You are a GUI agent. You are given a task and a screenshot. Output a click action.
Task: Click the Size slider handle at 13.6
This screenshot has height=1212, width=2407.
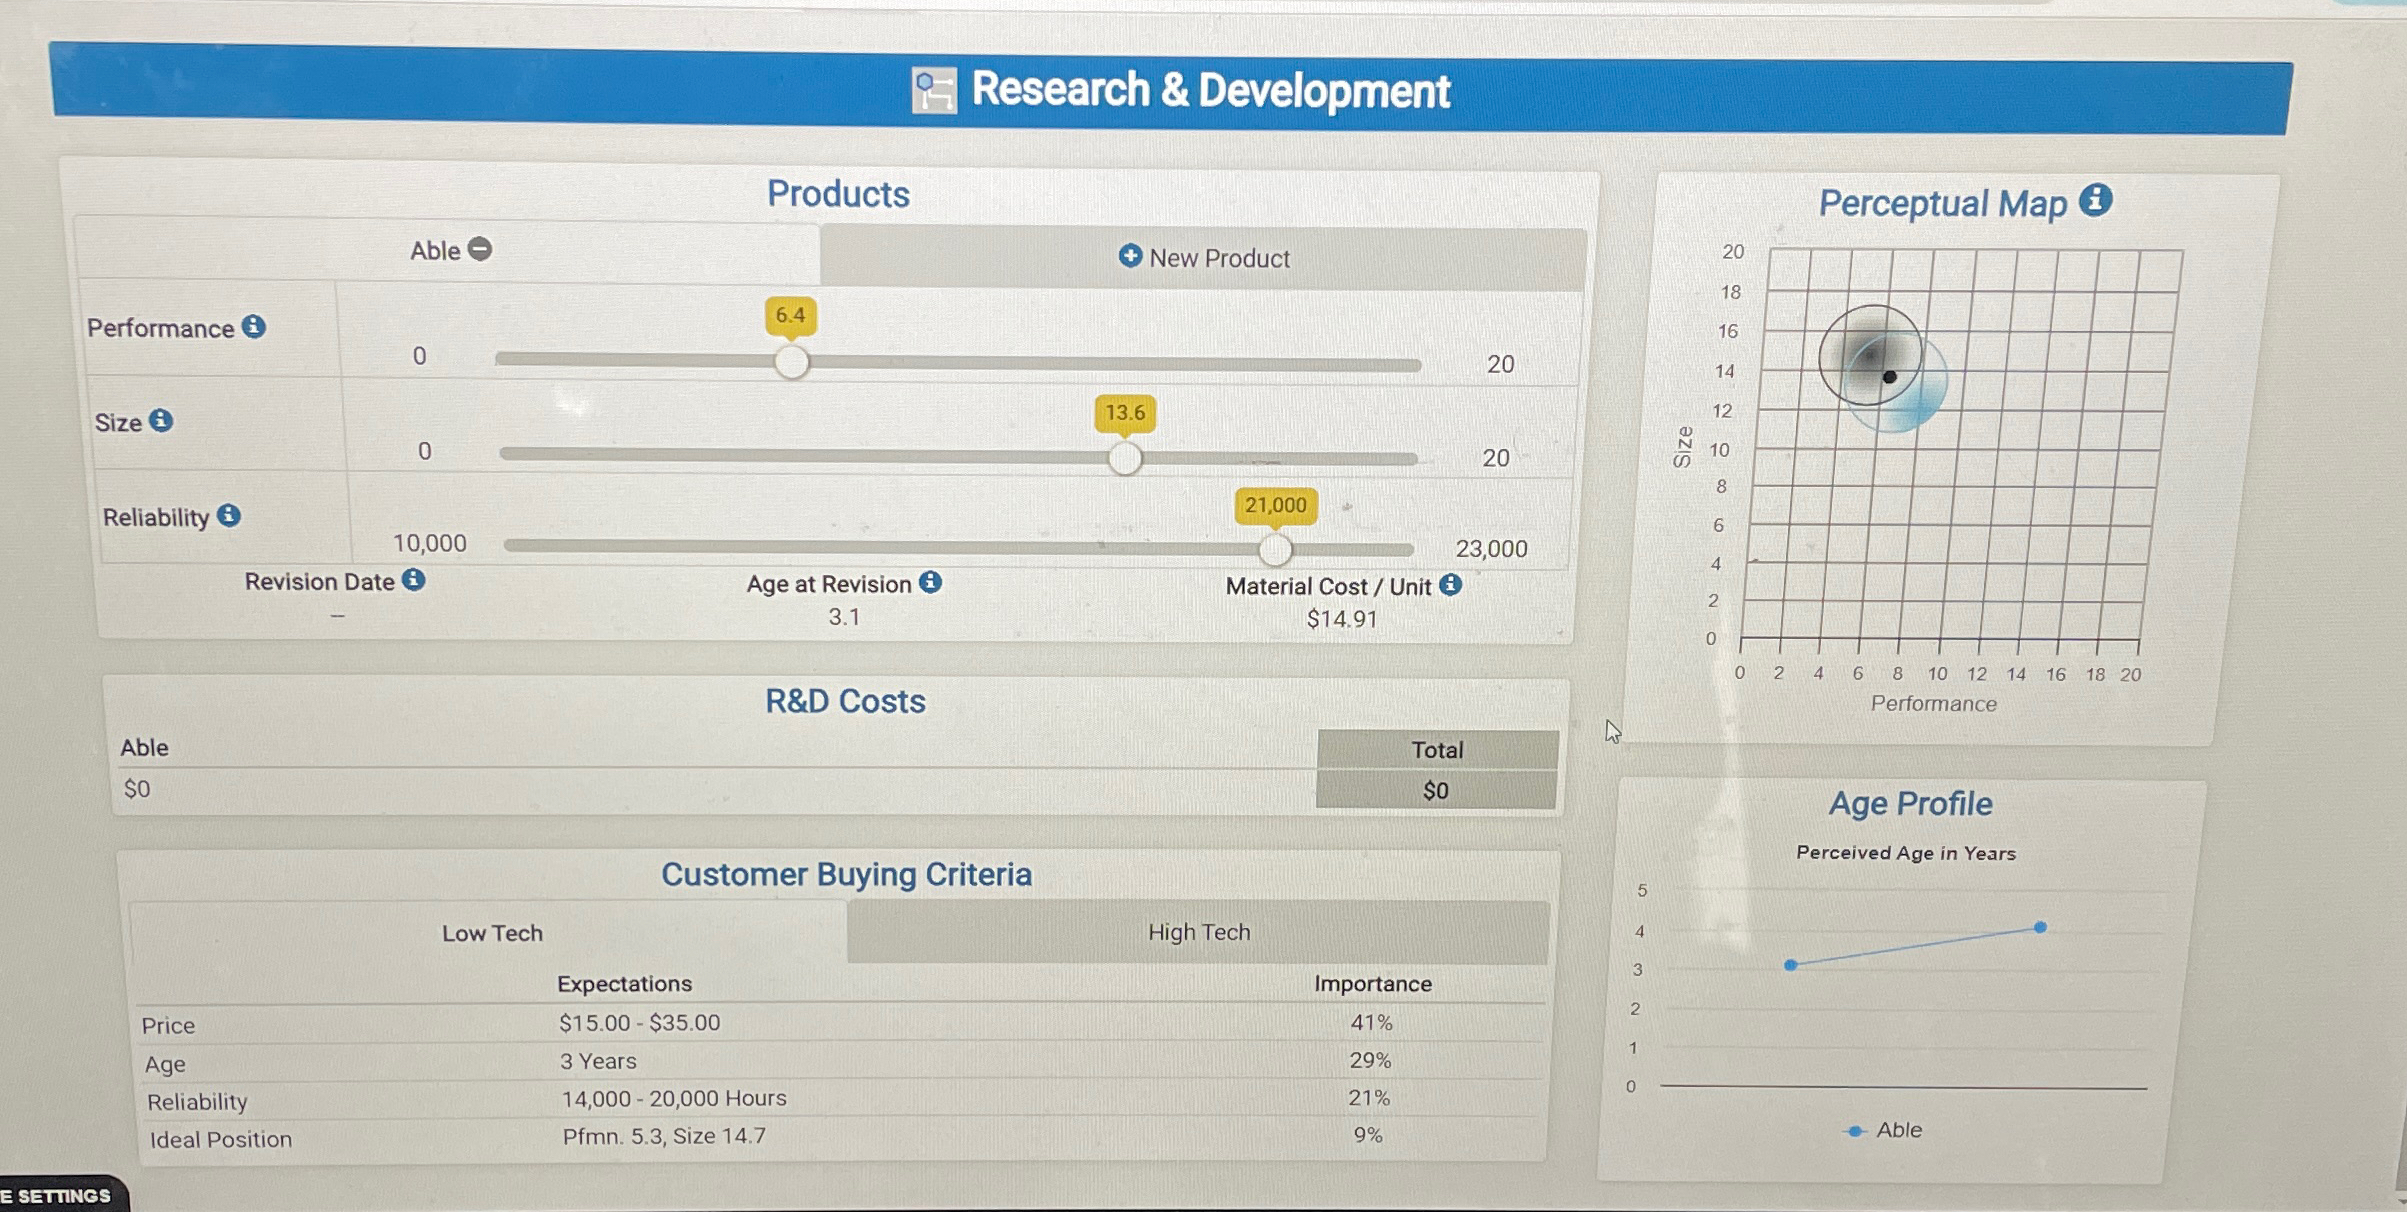tap(1123, 458)
